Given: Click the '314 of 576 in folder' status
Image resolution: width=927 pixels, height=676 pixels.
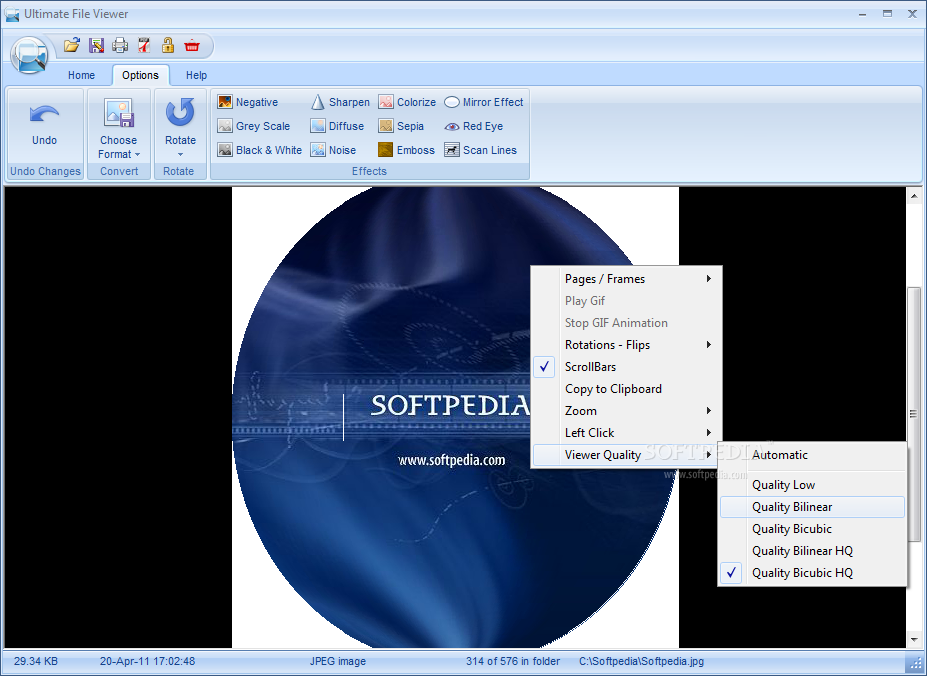Looking at the screenshot, I should coord(513,661).
